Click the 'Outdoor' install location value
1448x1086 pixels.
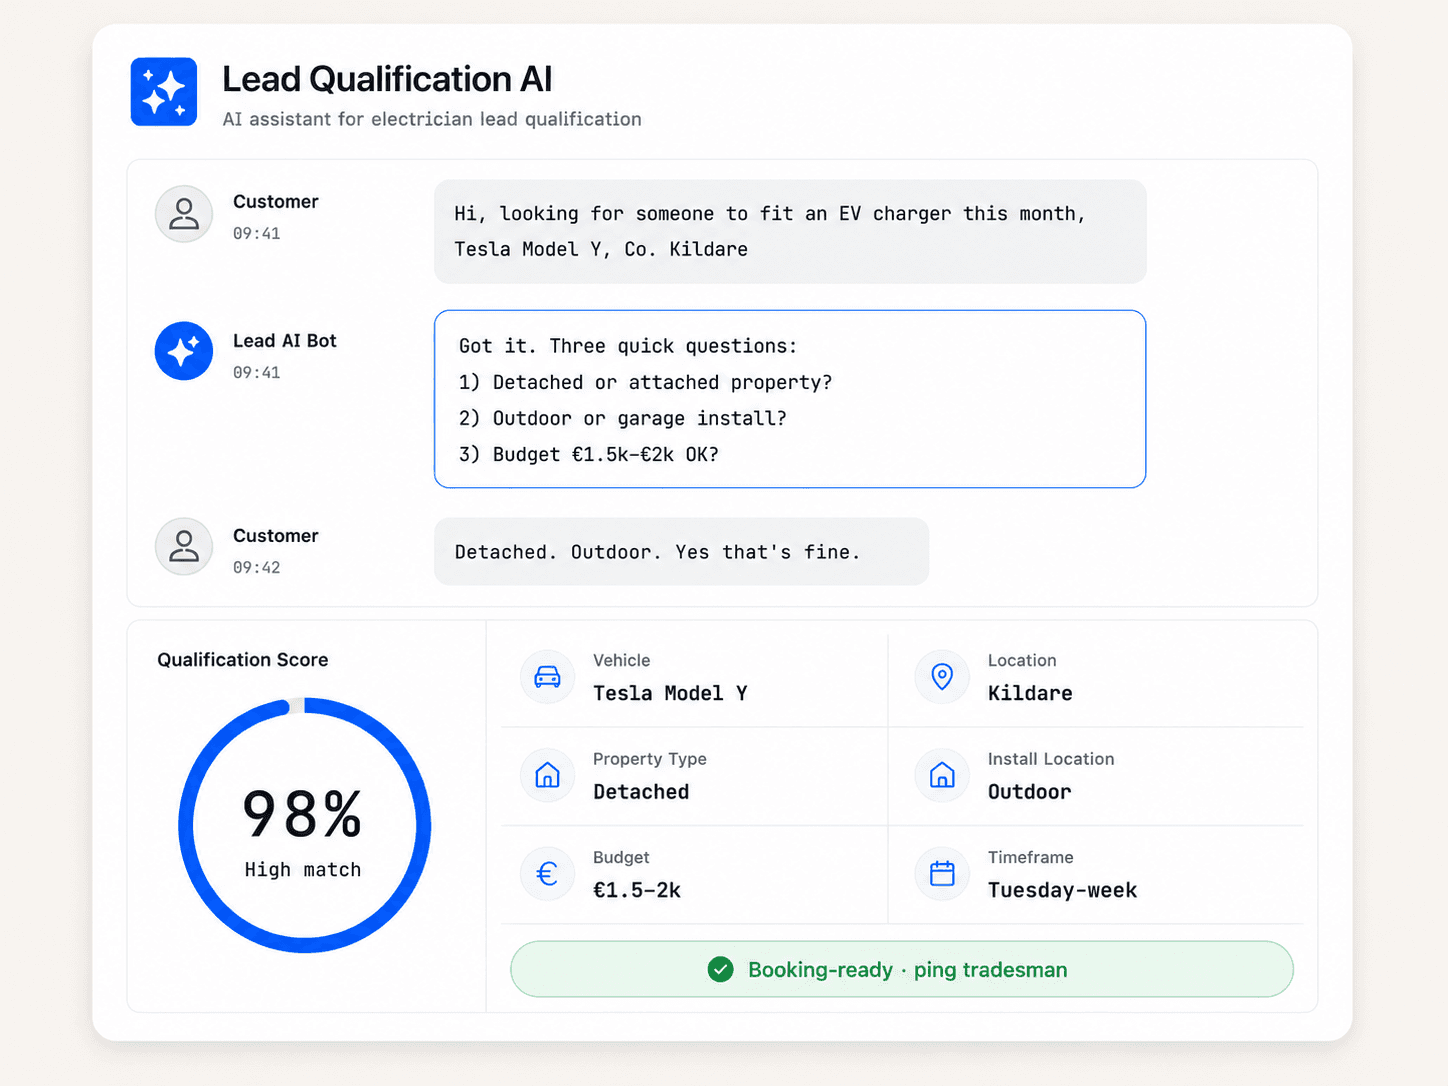[x=1029, y=792]
